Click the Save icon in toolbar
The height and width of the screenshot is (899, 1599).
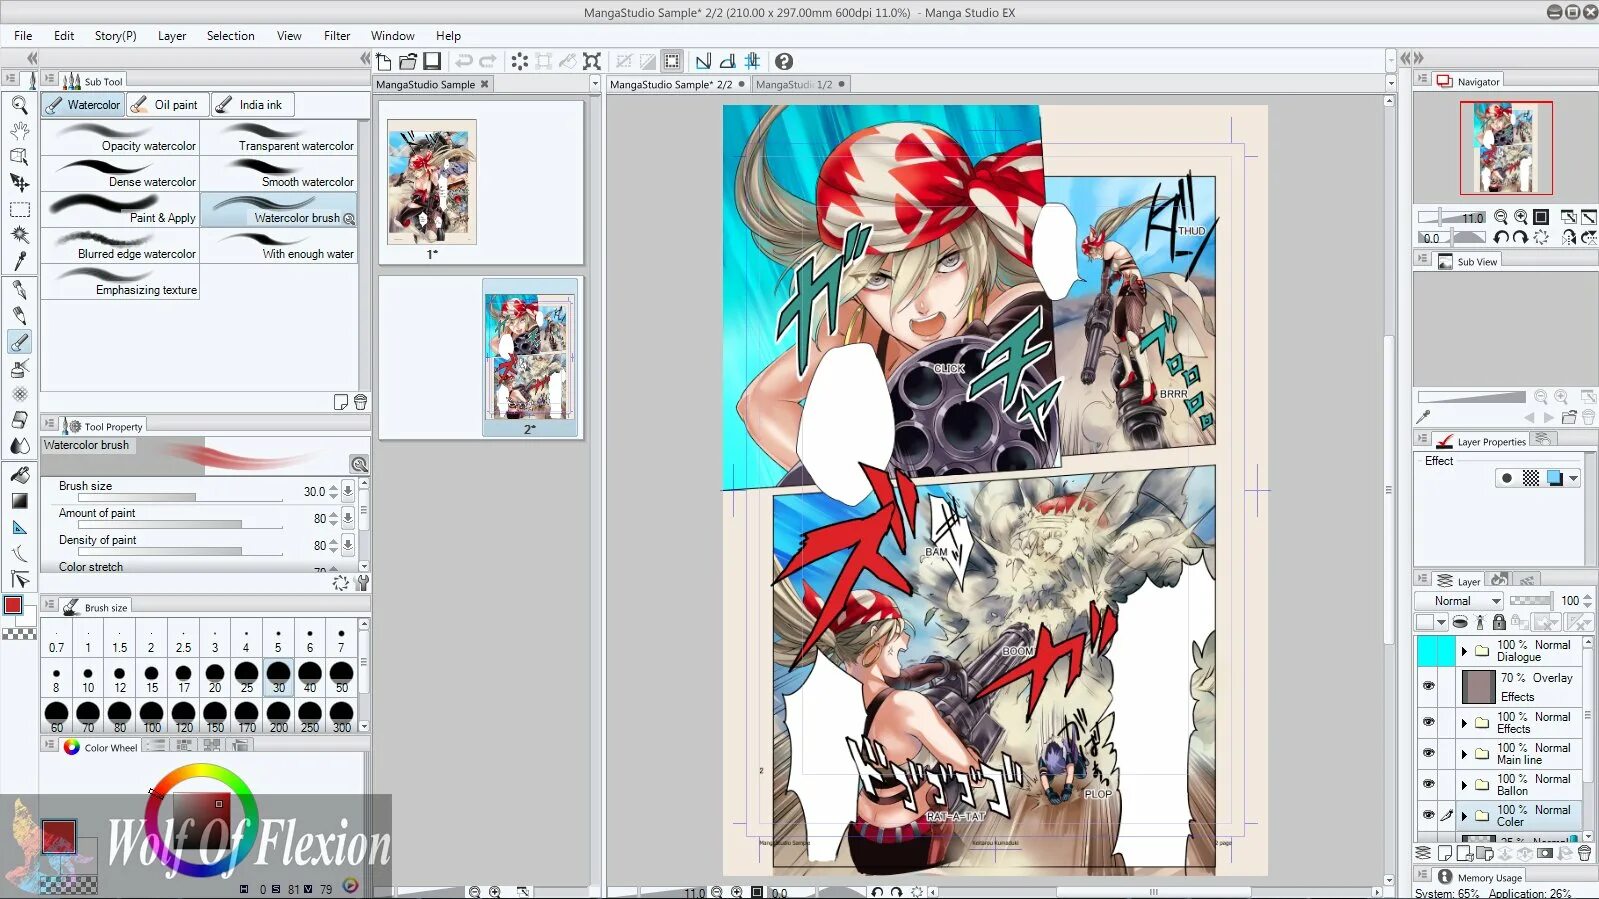pos(432,61)
